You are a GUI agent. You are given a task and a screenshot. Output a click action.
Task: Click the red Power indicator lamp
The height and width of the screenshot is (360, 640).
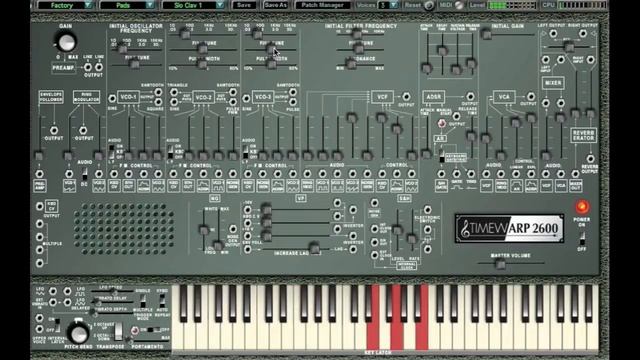(582, 207)
